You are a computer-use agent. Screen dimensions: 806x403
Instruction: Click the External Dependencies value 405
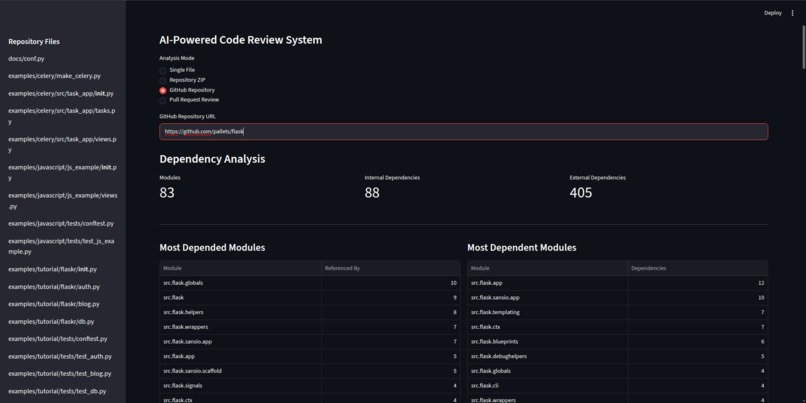pyautogui.click(x=581, y=193)
